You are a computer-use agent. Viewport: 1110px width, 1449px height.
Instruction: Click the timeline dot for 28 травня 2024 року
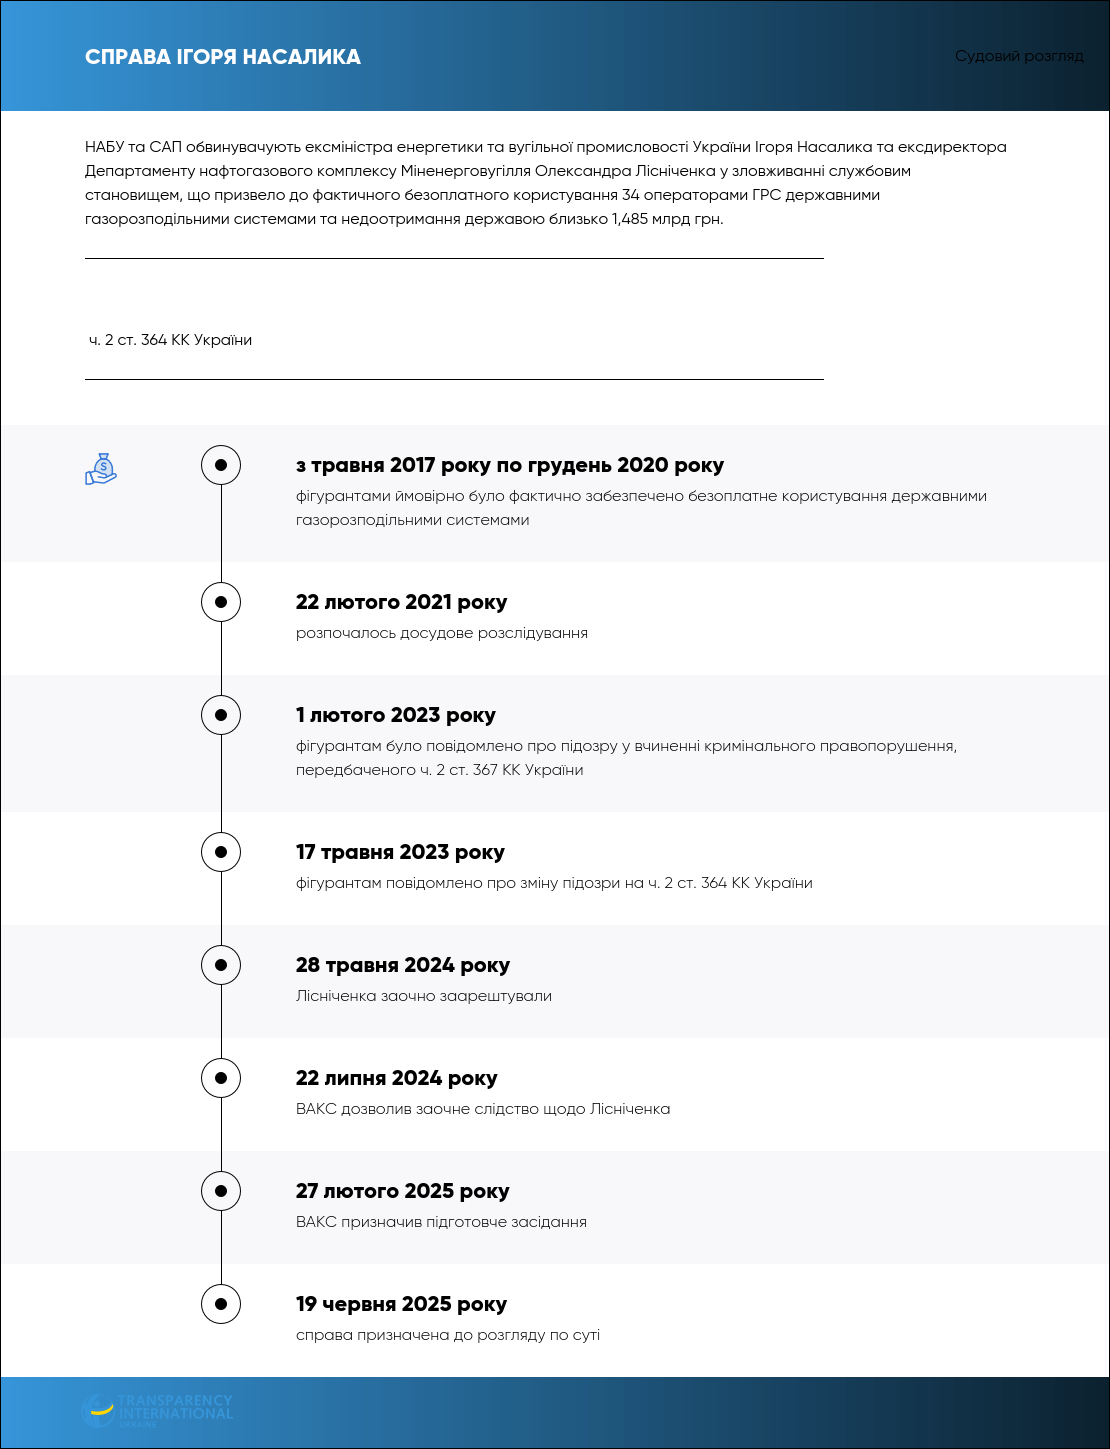coord(221,965)
